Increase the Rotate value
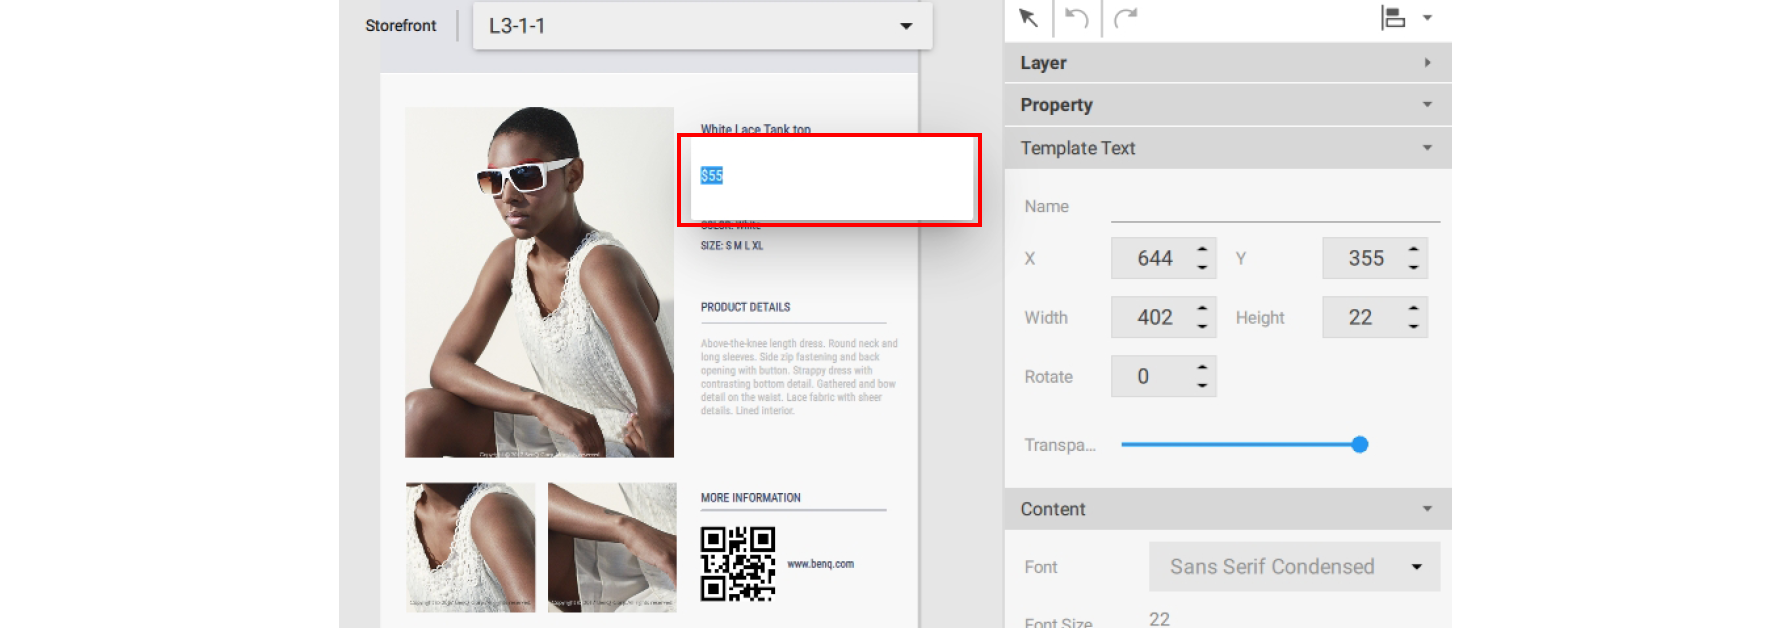 coord(1202,367)
